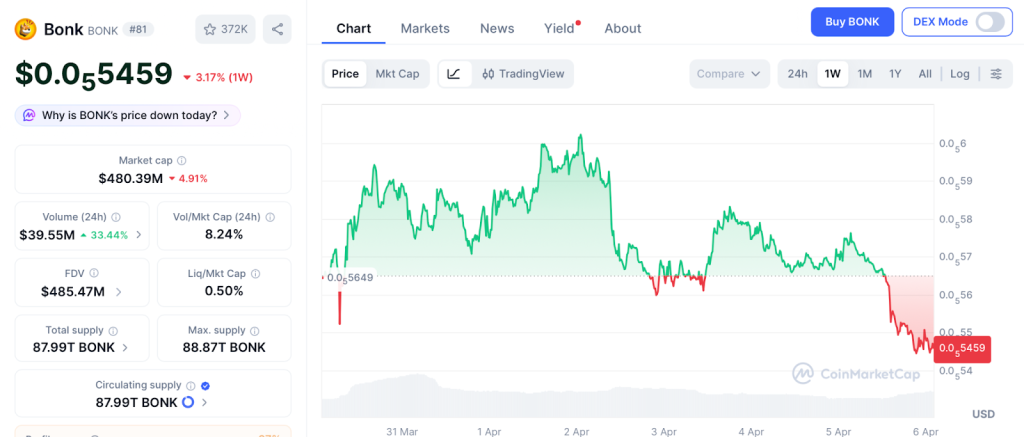The image size is (1024, 437).
Task: Click the Buy BONK button
Action: point(852,22)
